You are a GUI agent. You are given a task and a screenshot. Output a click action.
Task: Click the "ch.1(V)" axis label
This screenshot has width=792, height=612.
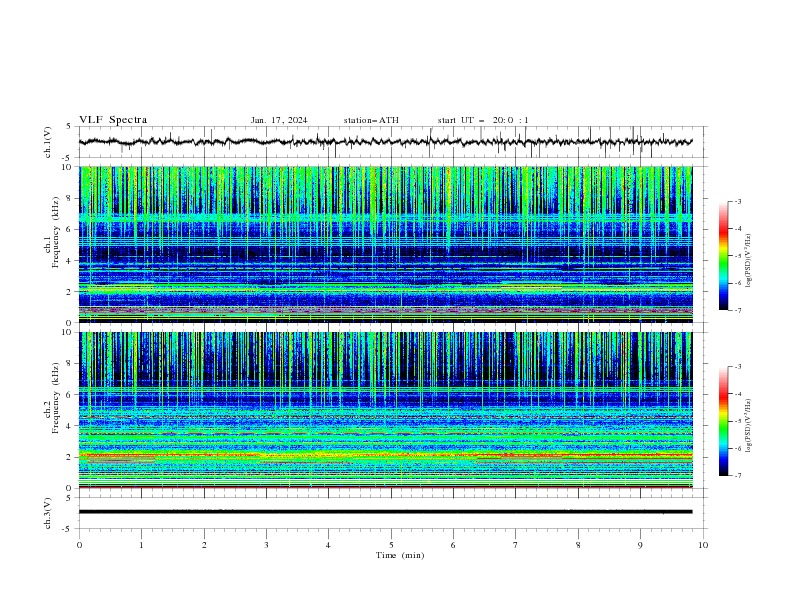click(48, 142)
